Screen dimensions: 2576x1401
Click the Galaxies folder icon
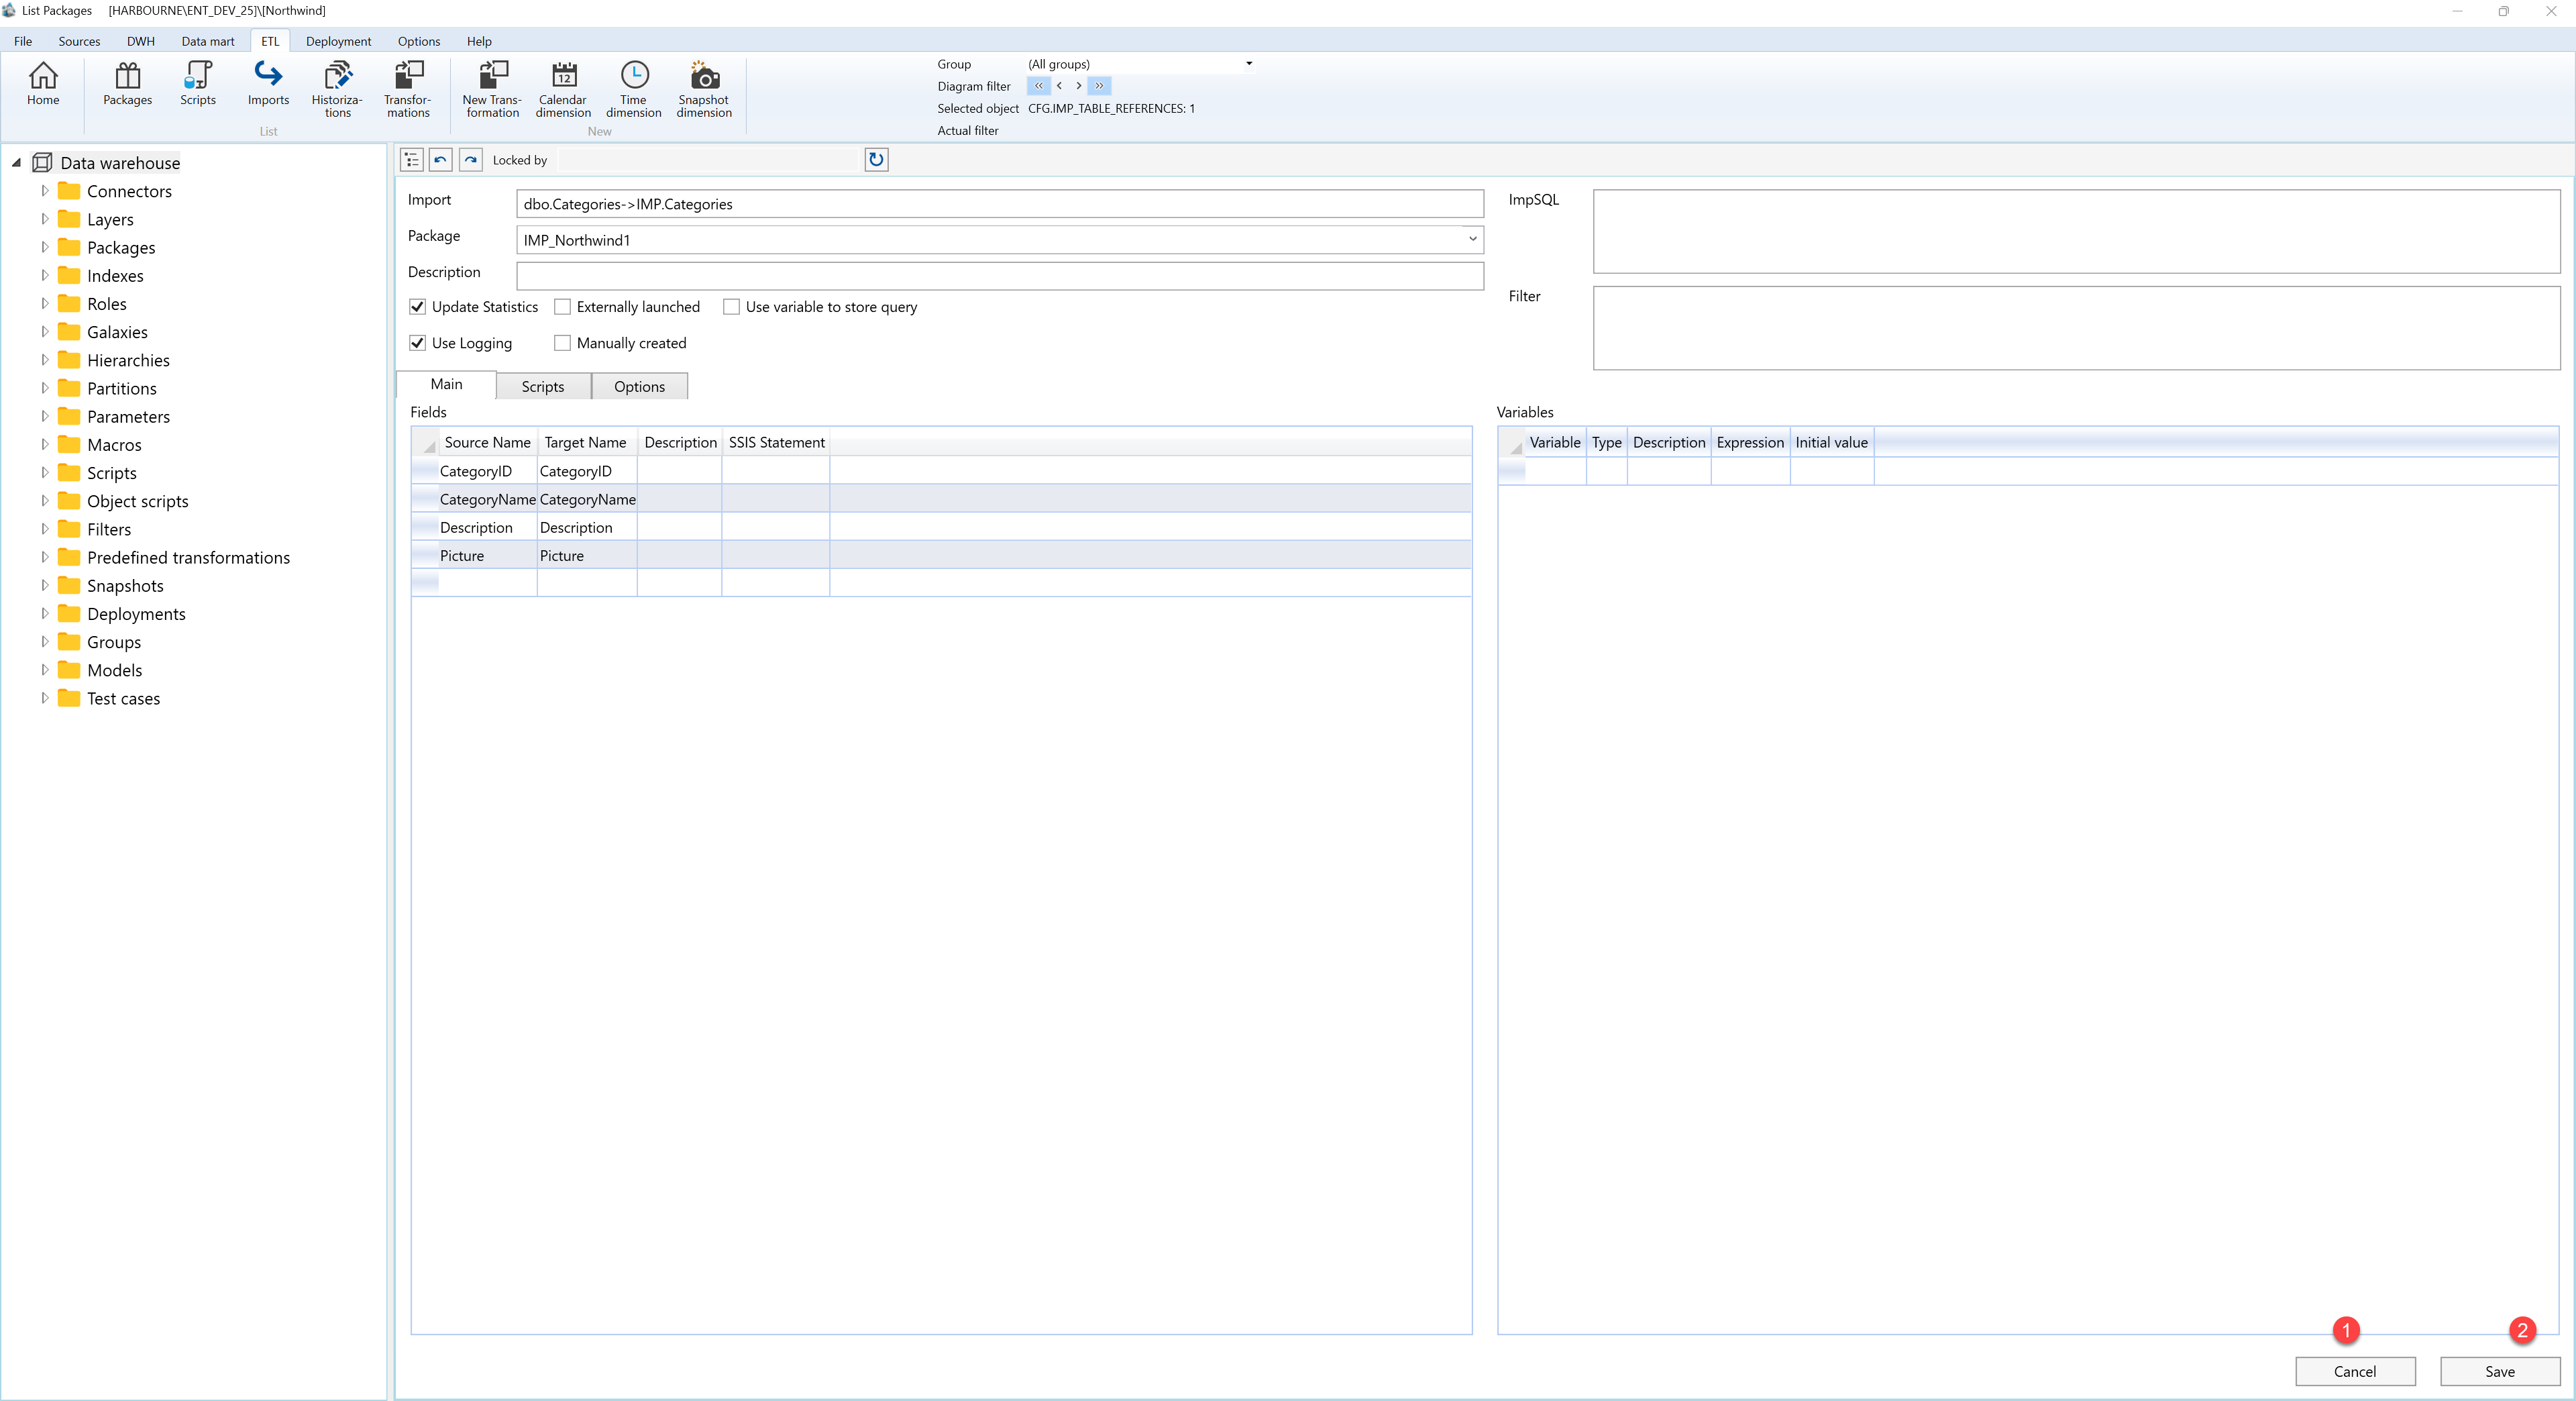(x=69, y=332)
